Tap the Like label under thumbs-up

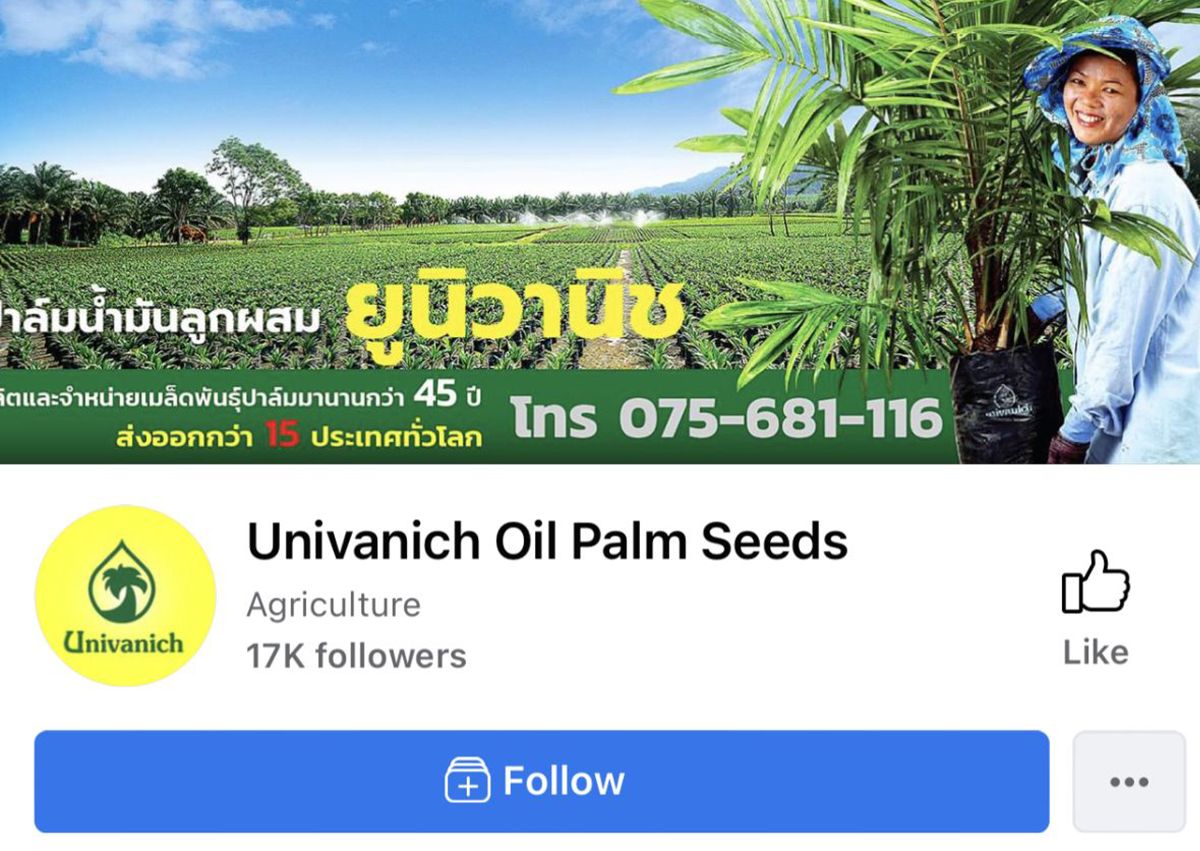[1095, 652]
